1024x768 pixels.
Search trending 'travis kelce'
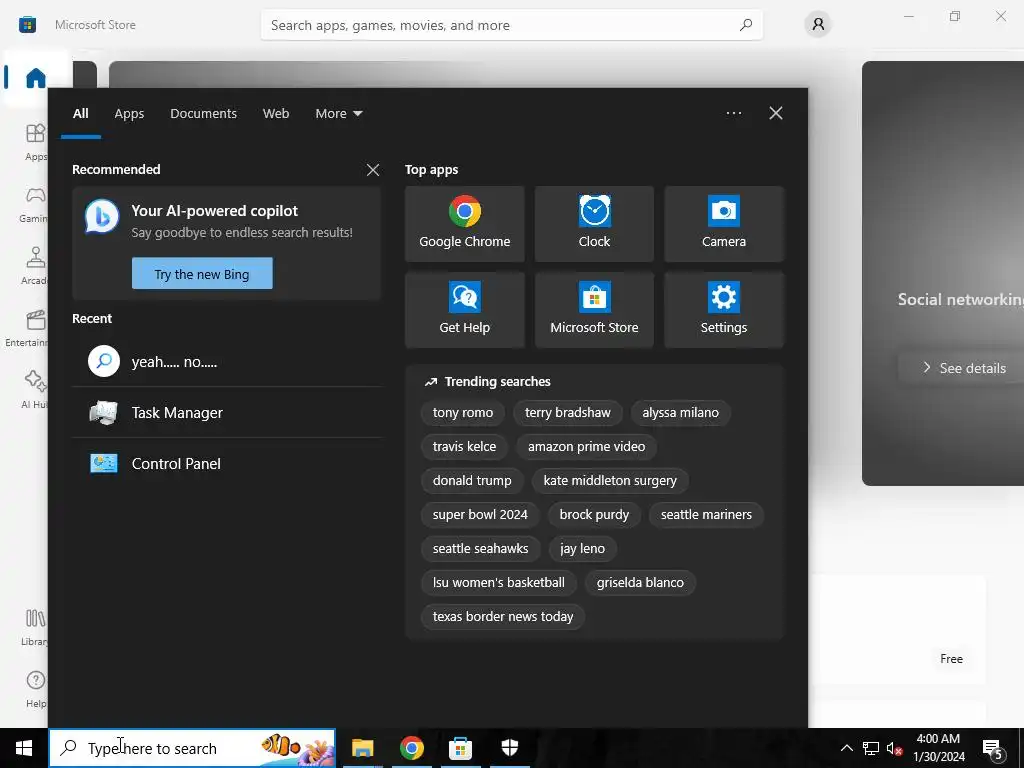click(x=464, y=447)
